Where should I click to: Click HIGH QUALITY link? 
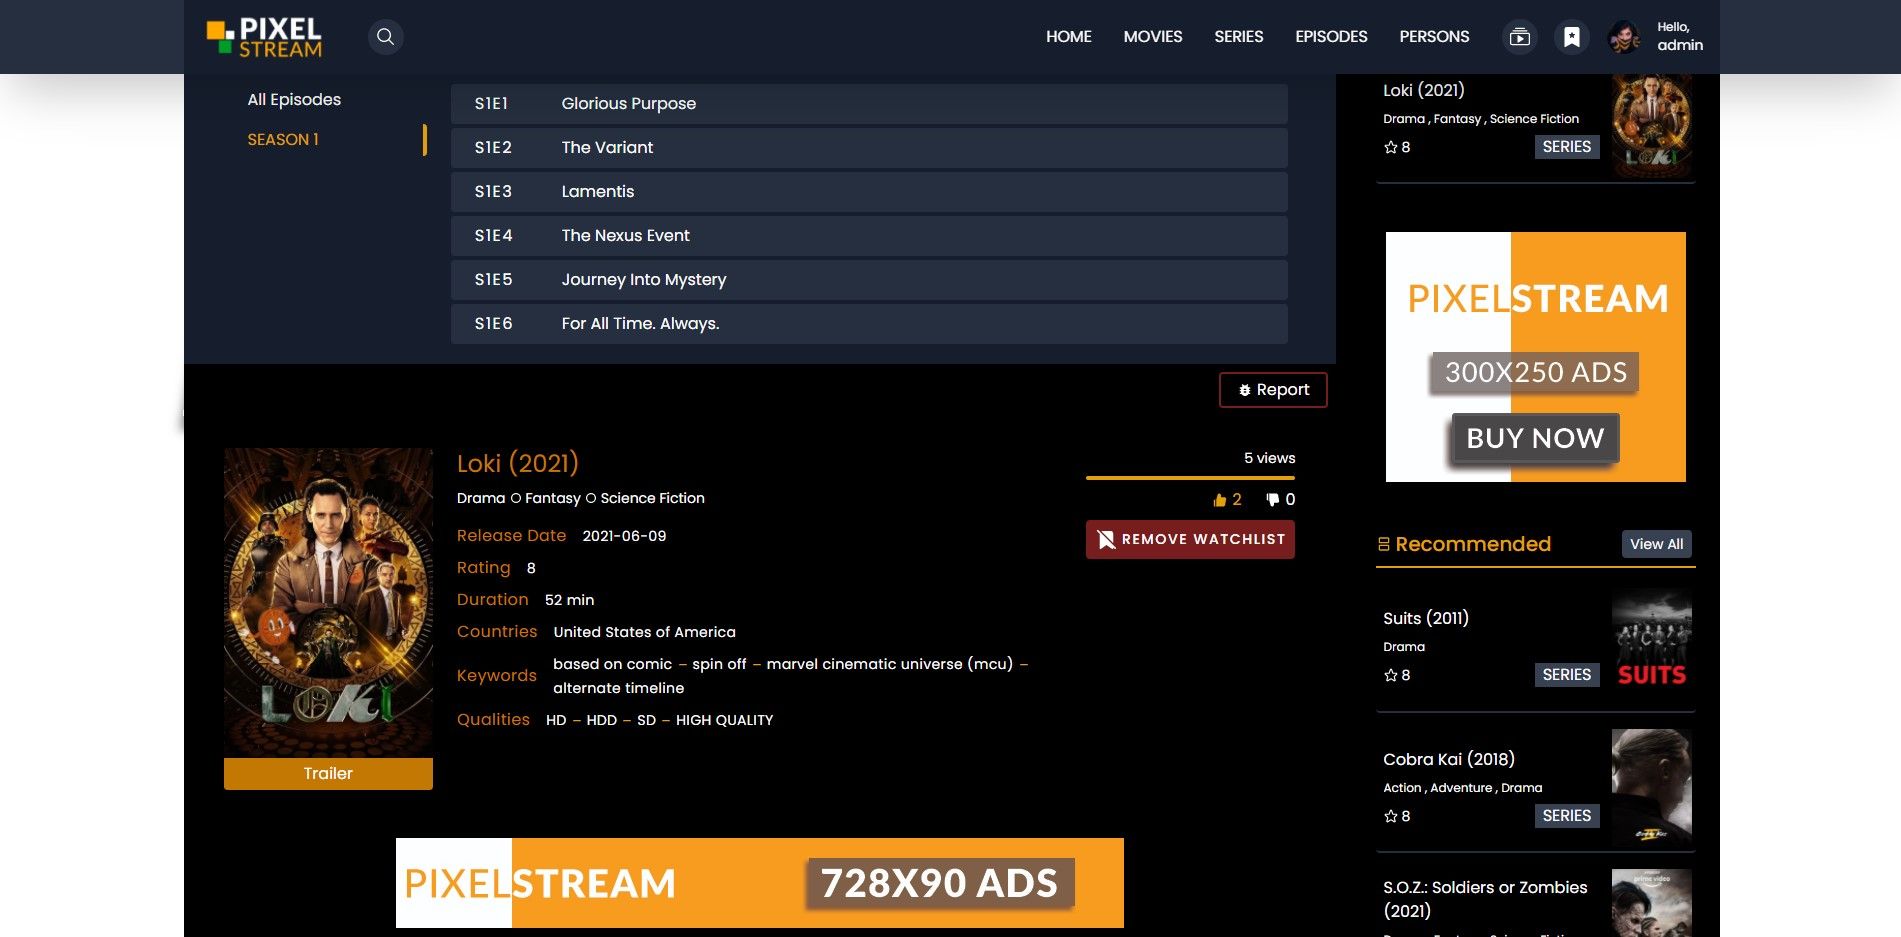(x=725, y=720)
